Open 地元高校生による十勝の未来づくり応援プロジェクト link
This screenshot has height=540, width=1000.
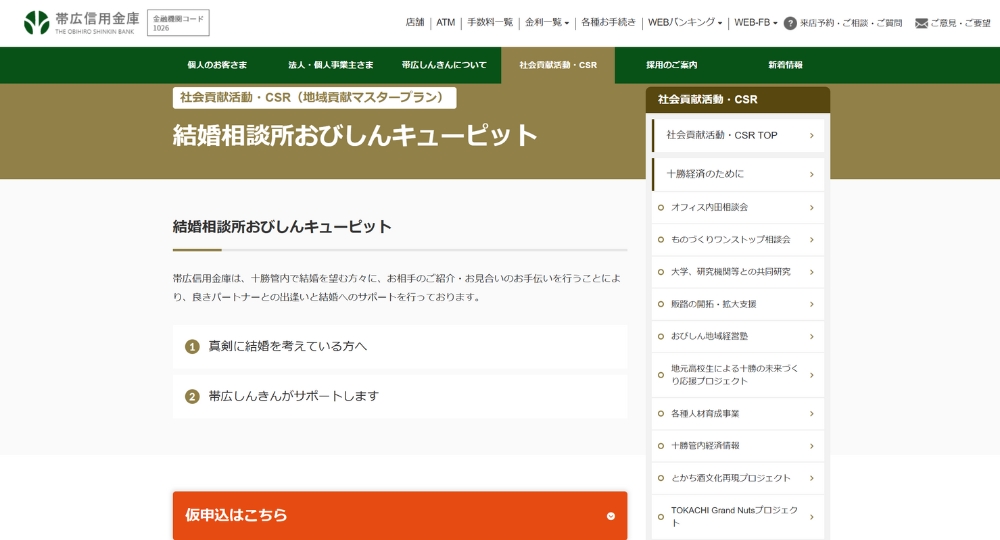click(738, 375)
